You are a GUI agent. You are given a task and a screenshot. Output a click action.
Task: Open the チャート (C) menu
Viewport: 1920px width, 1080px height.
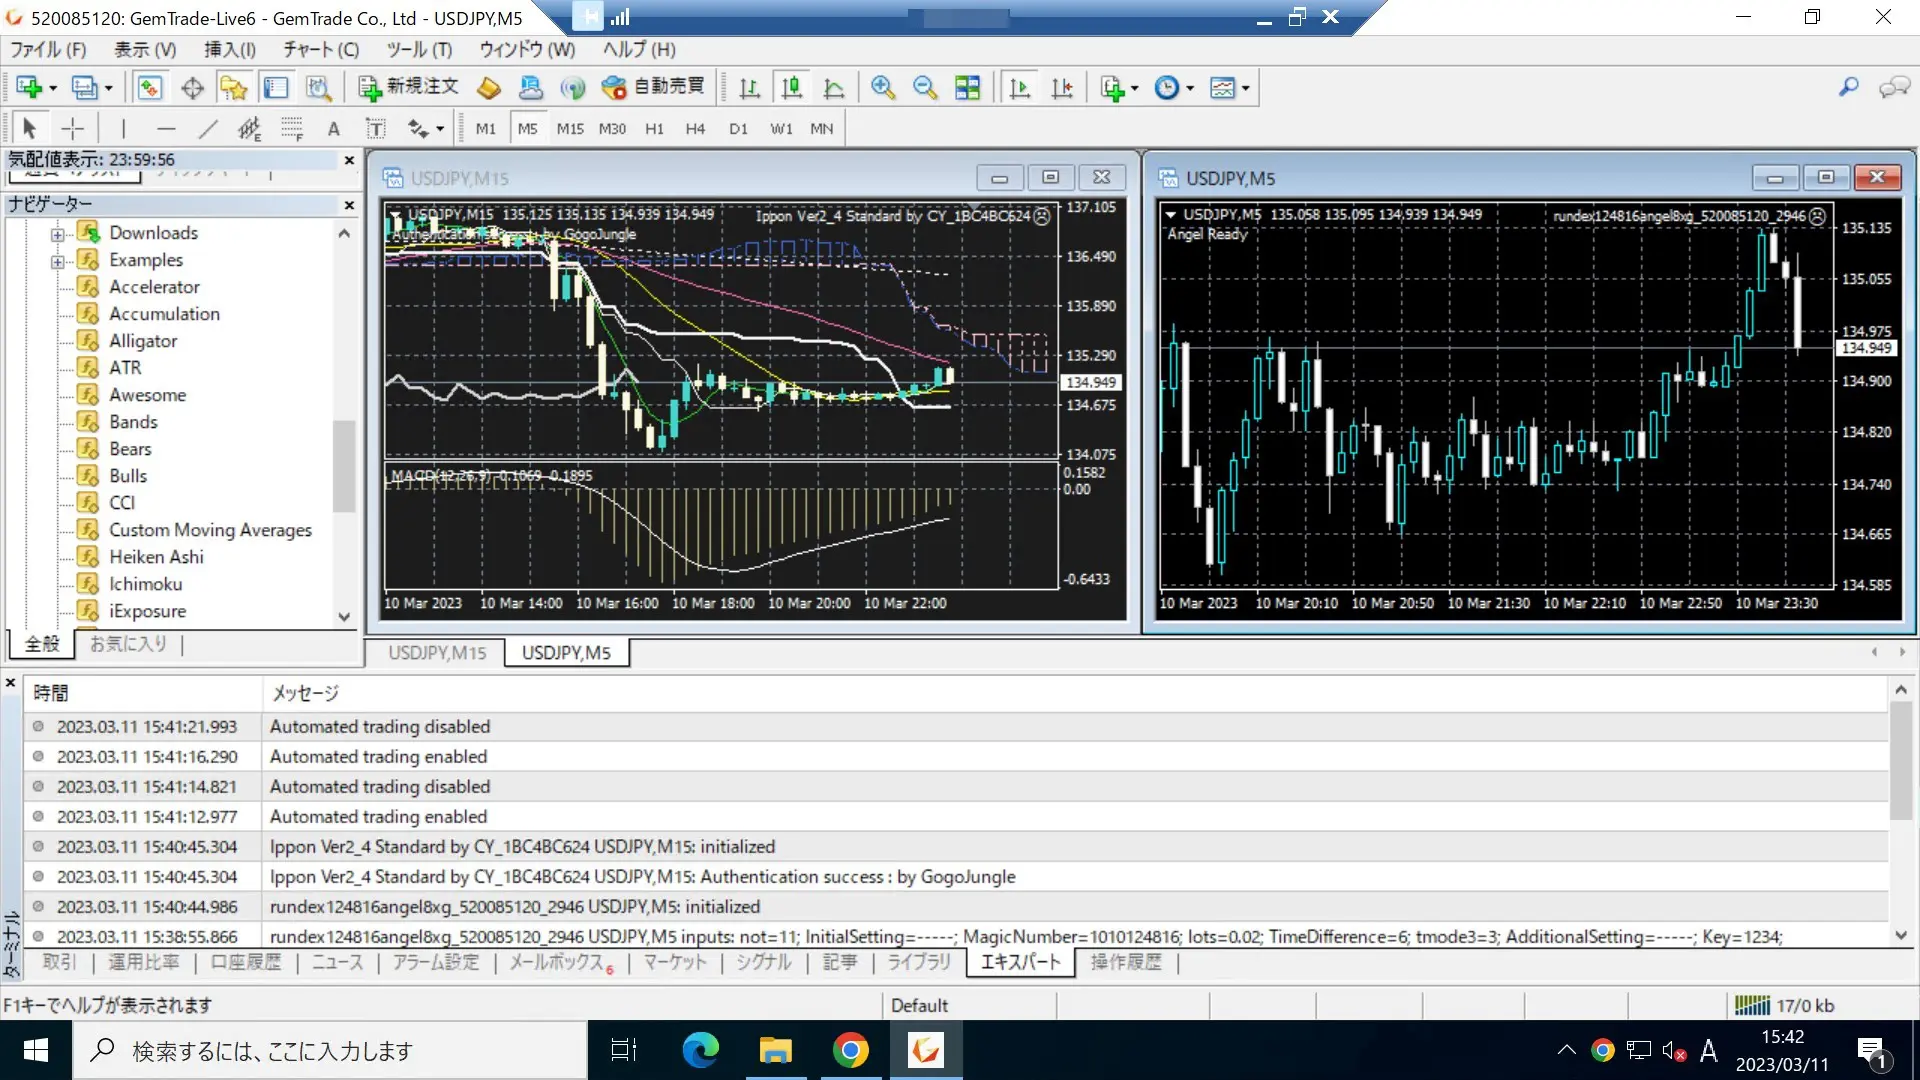click(x=320, y=49)
